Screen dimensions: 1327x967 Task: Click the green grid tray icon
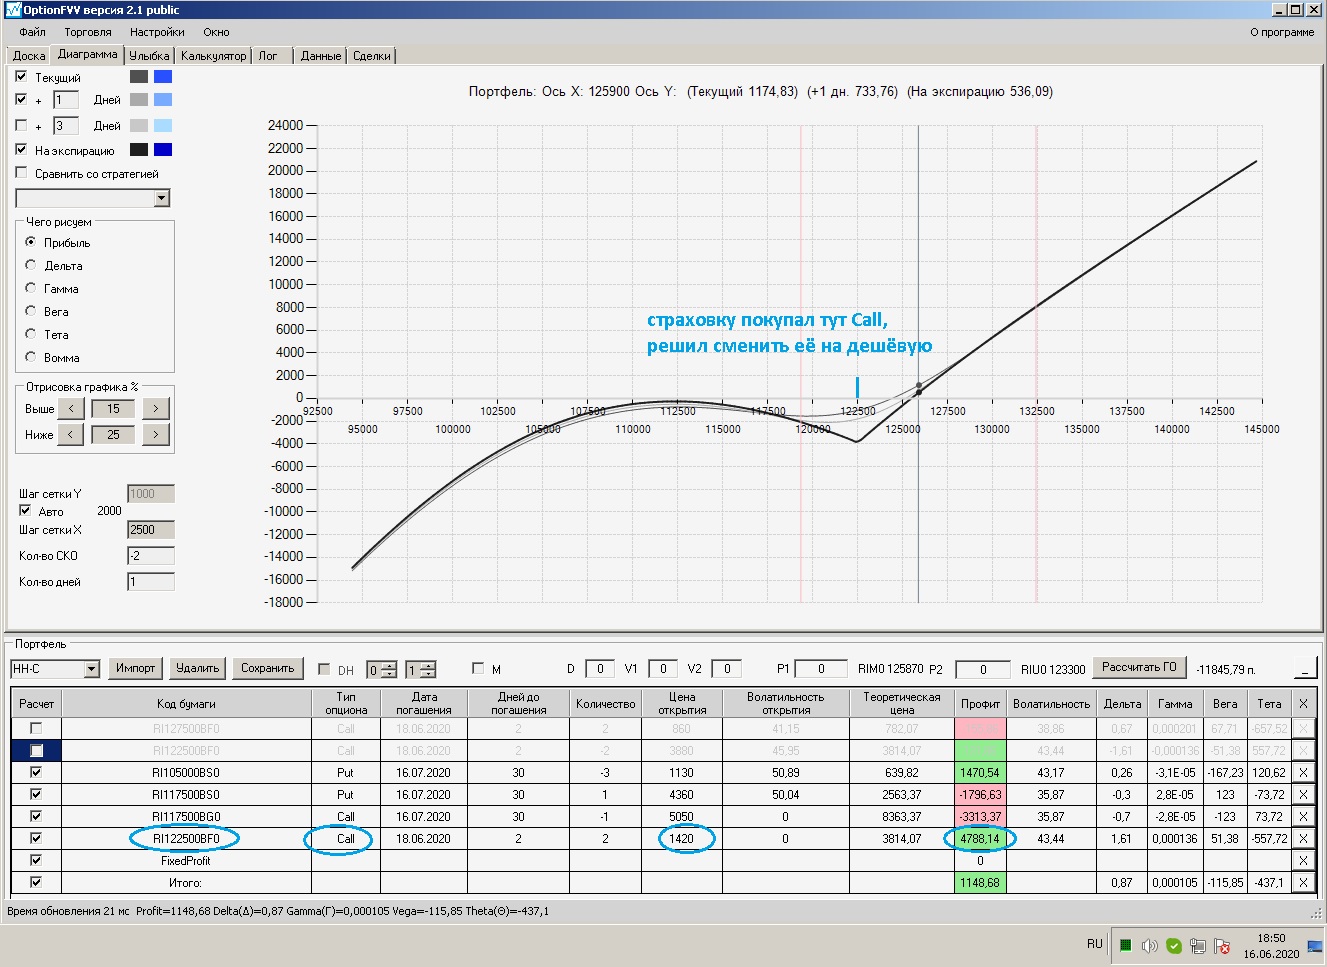click(1126, 945)
